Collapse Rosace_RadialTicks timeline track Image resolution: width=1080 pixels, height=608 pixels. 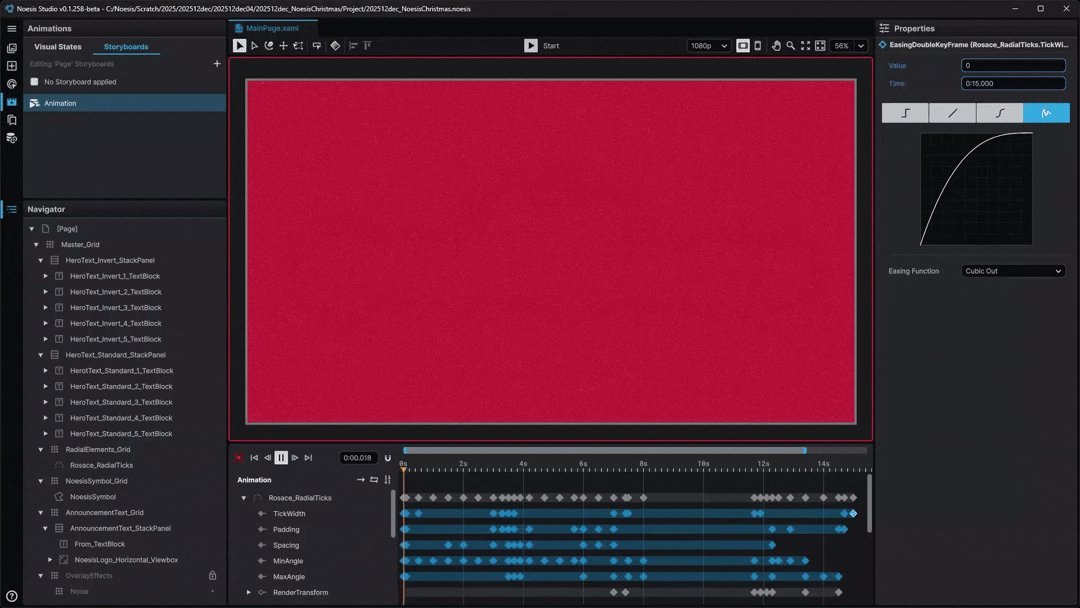click(x=243, y=498)
